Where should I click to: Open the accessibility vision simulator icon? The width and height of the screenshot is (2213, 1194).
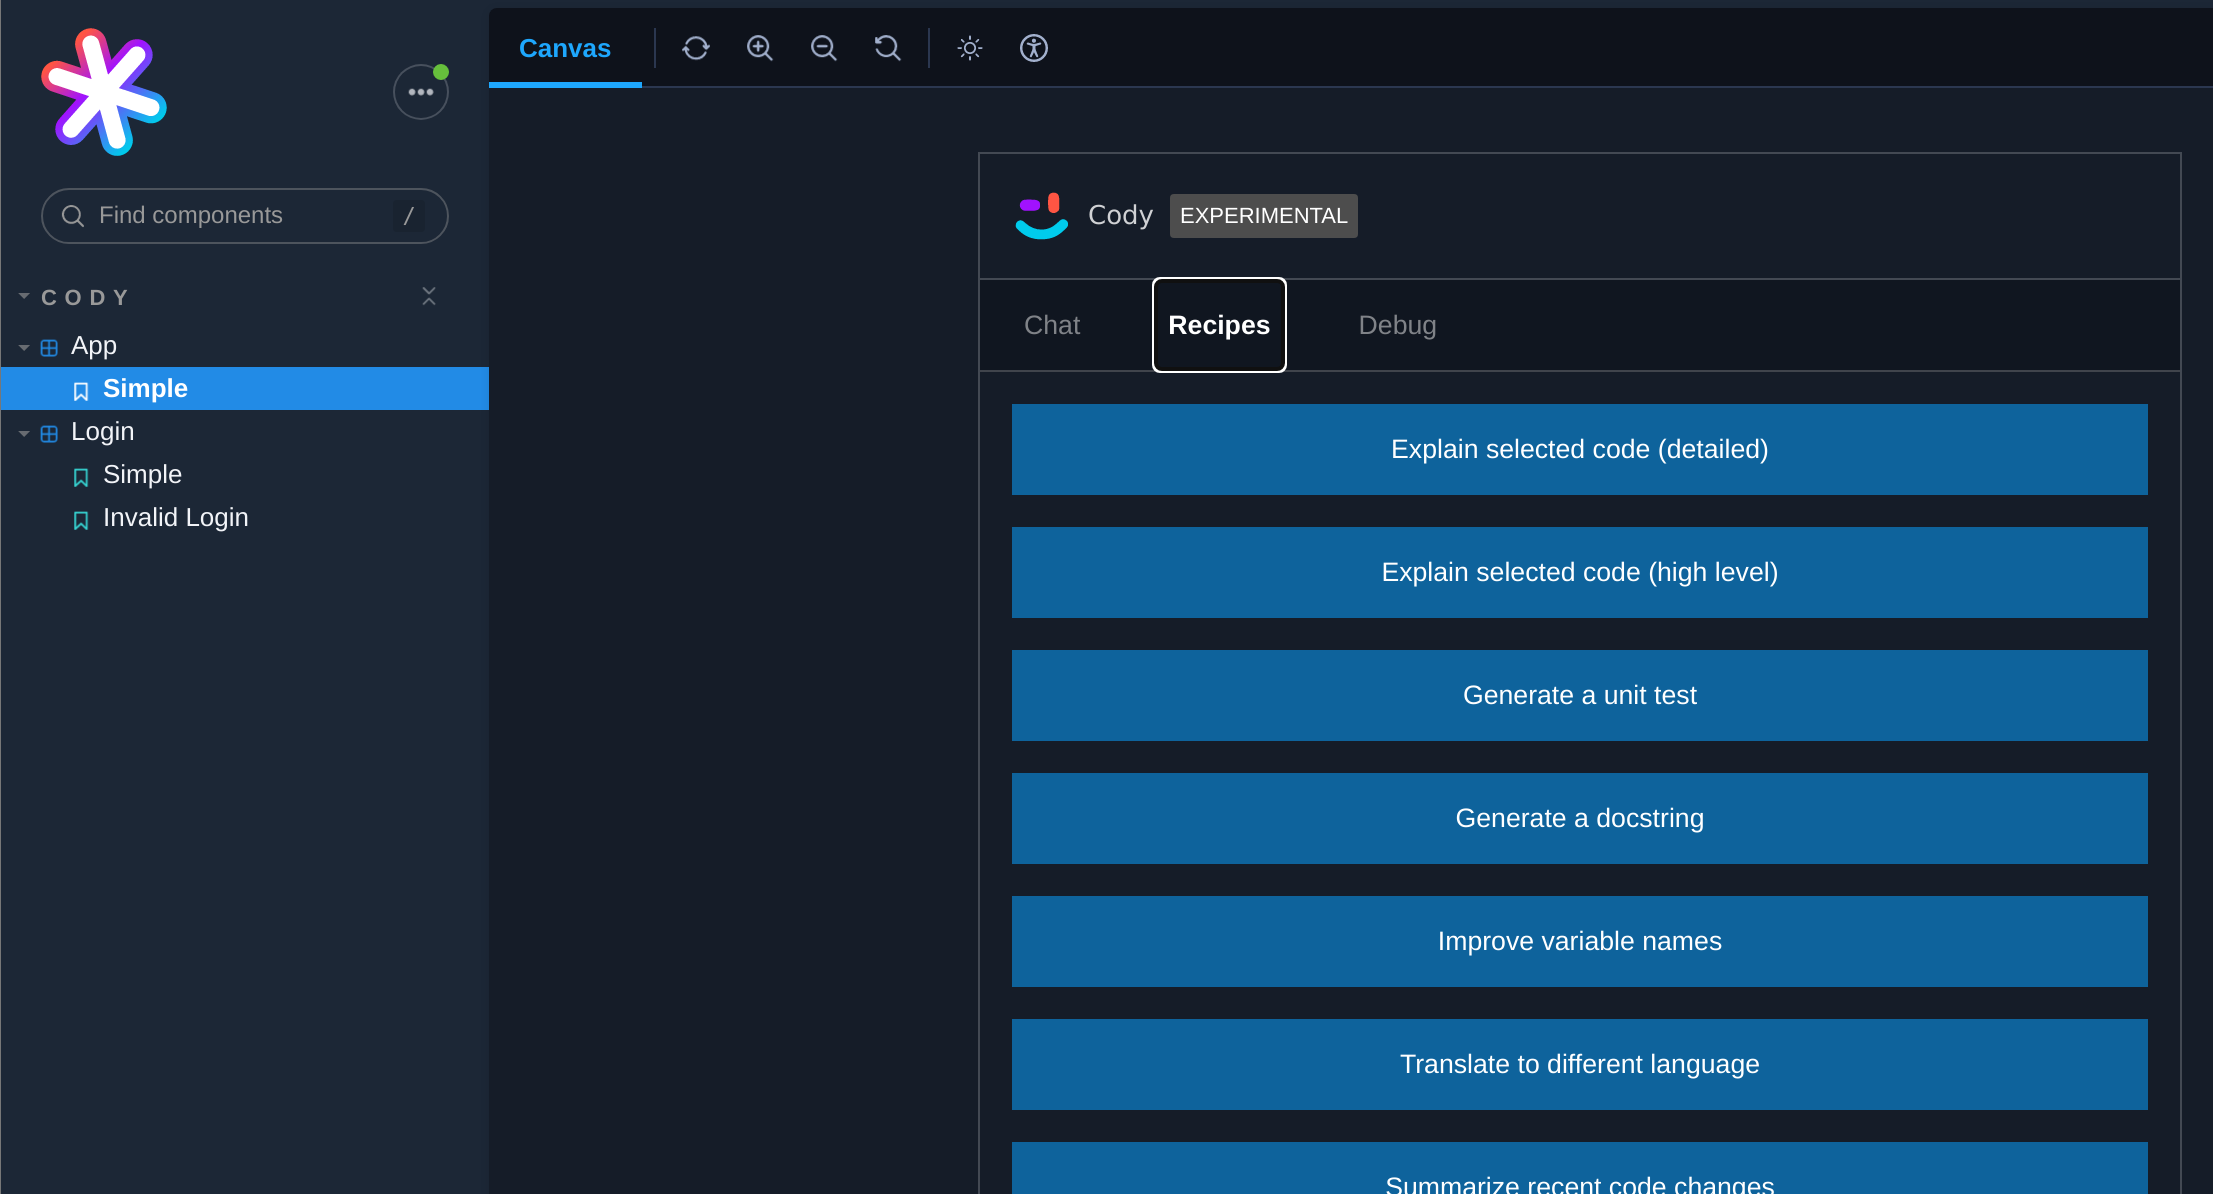click(1034, 48)
